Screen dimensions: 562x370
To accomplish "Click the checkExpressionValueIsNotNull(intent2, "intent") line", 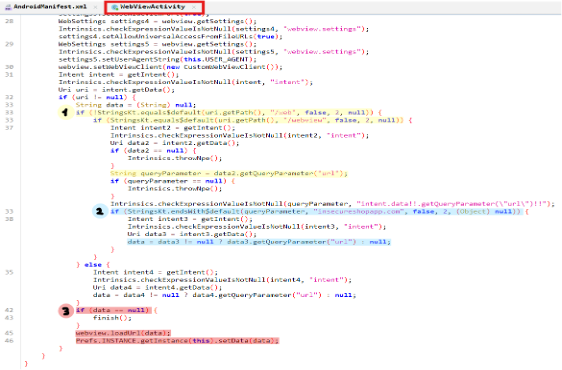I will [239, 136].
